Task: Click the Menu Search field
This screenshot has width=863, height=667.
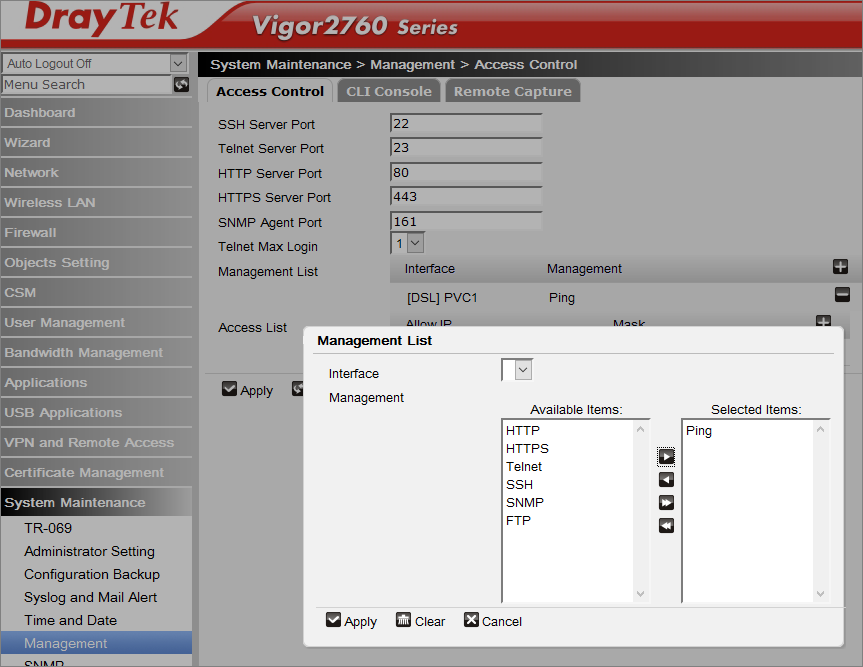Action: pyautogui.click(x=88, y=84)
